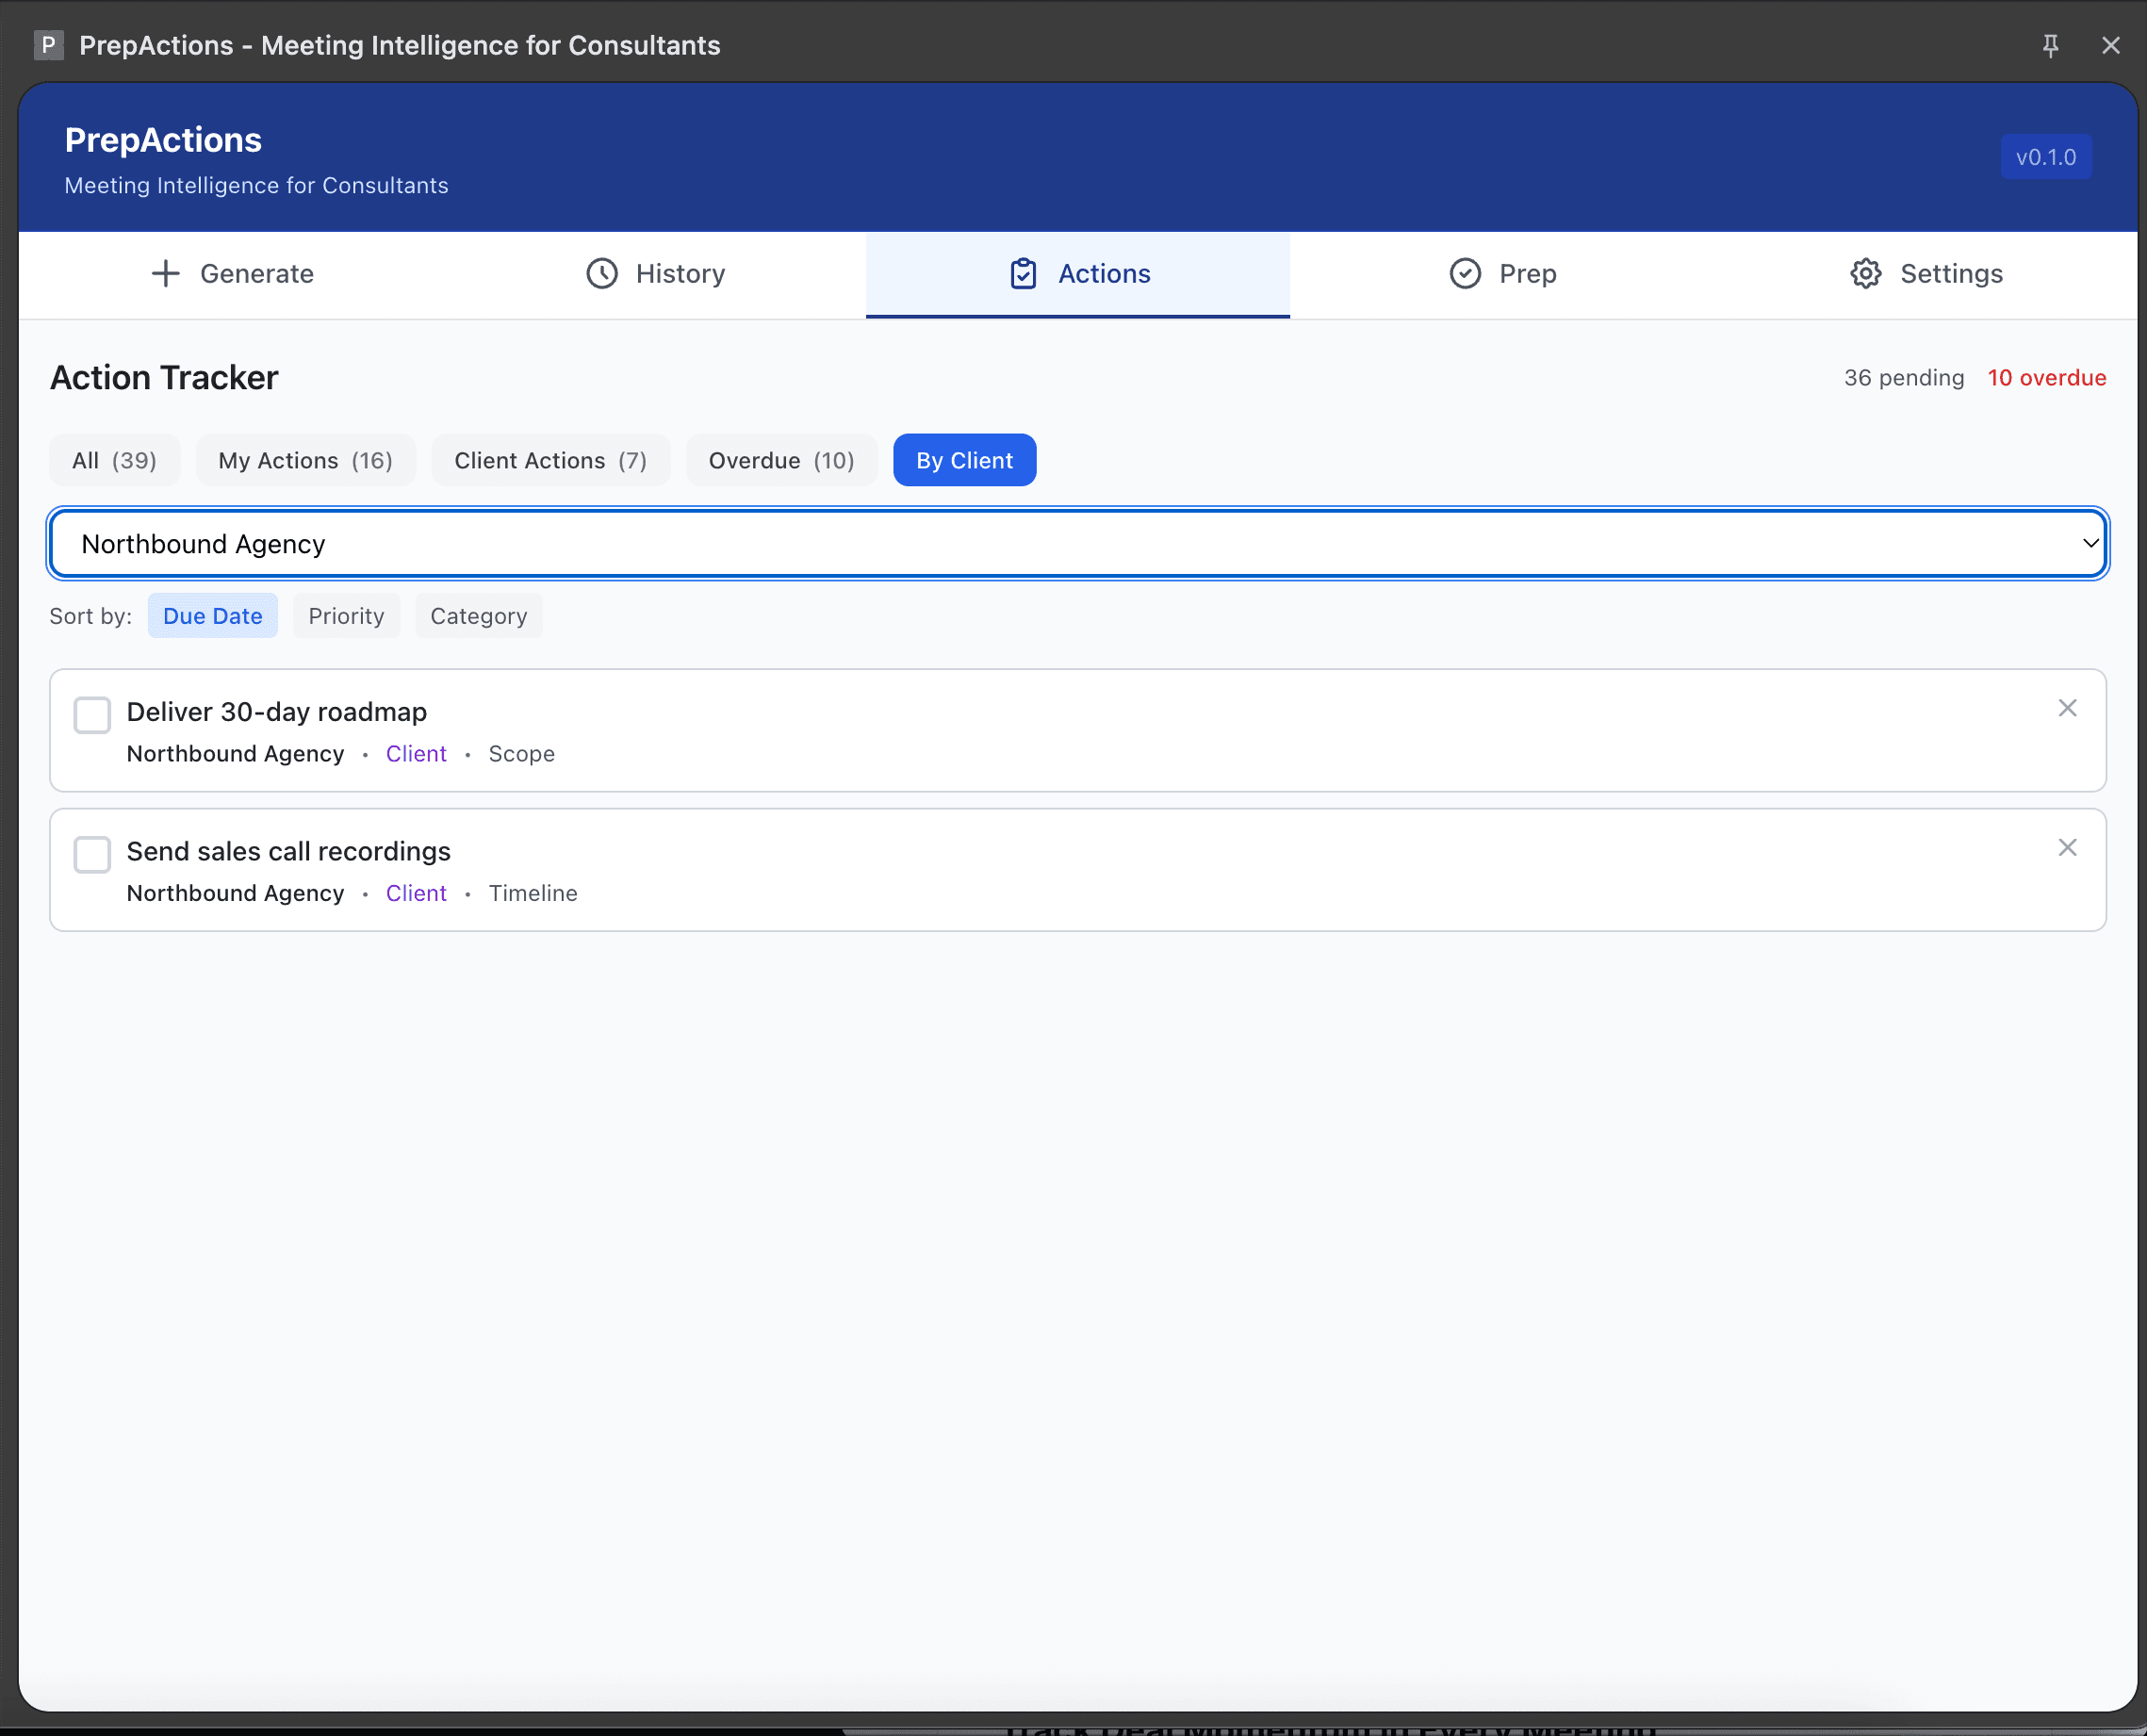The image size is (2147, 1736).
Task: Switch to the Prep tab
Action: (1503, 273)
